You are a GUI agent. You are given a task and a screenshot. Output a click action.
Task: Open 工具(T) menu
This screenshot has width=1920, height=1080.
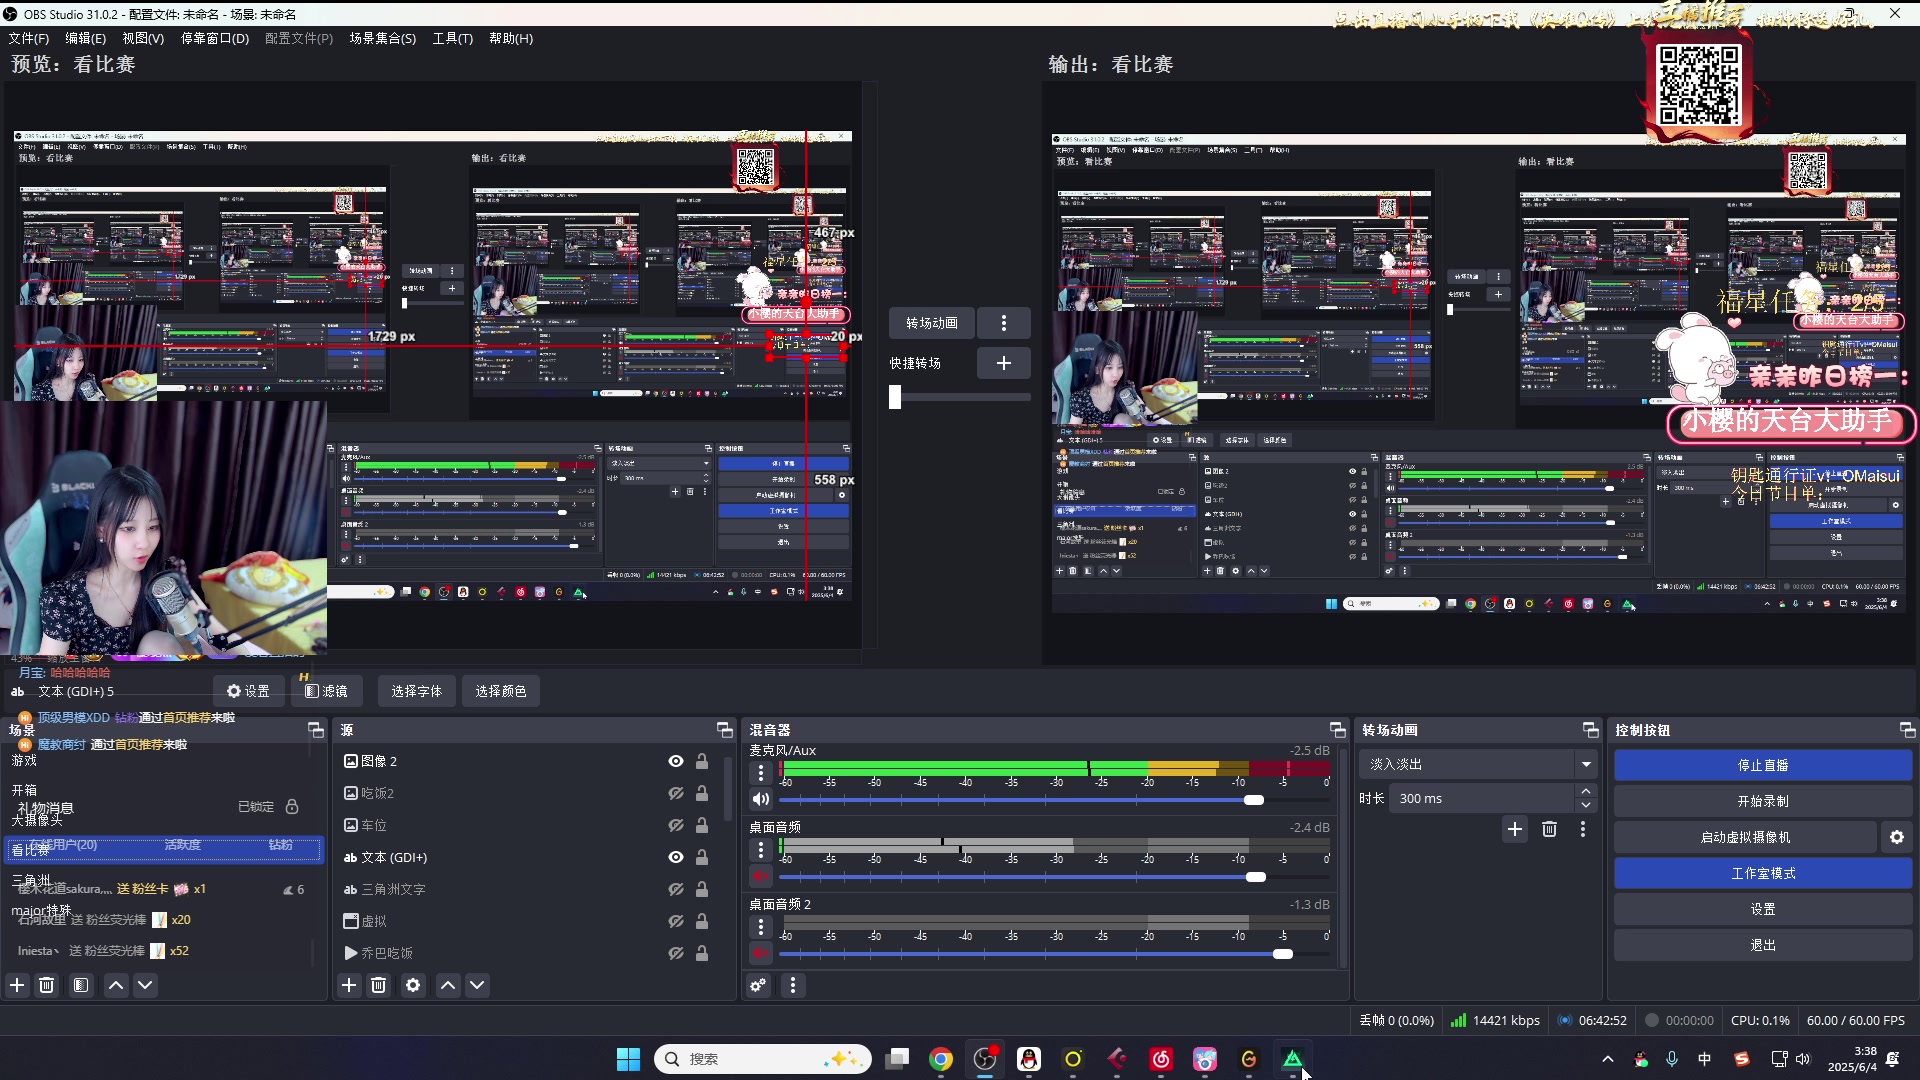(453, 38)
